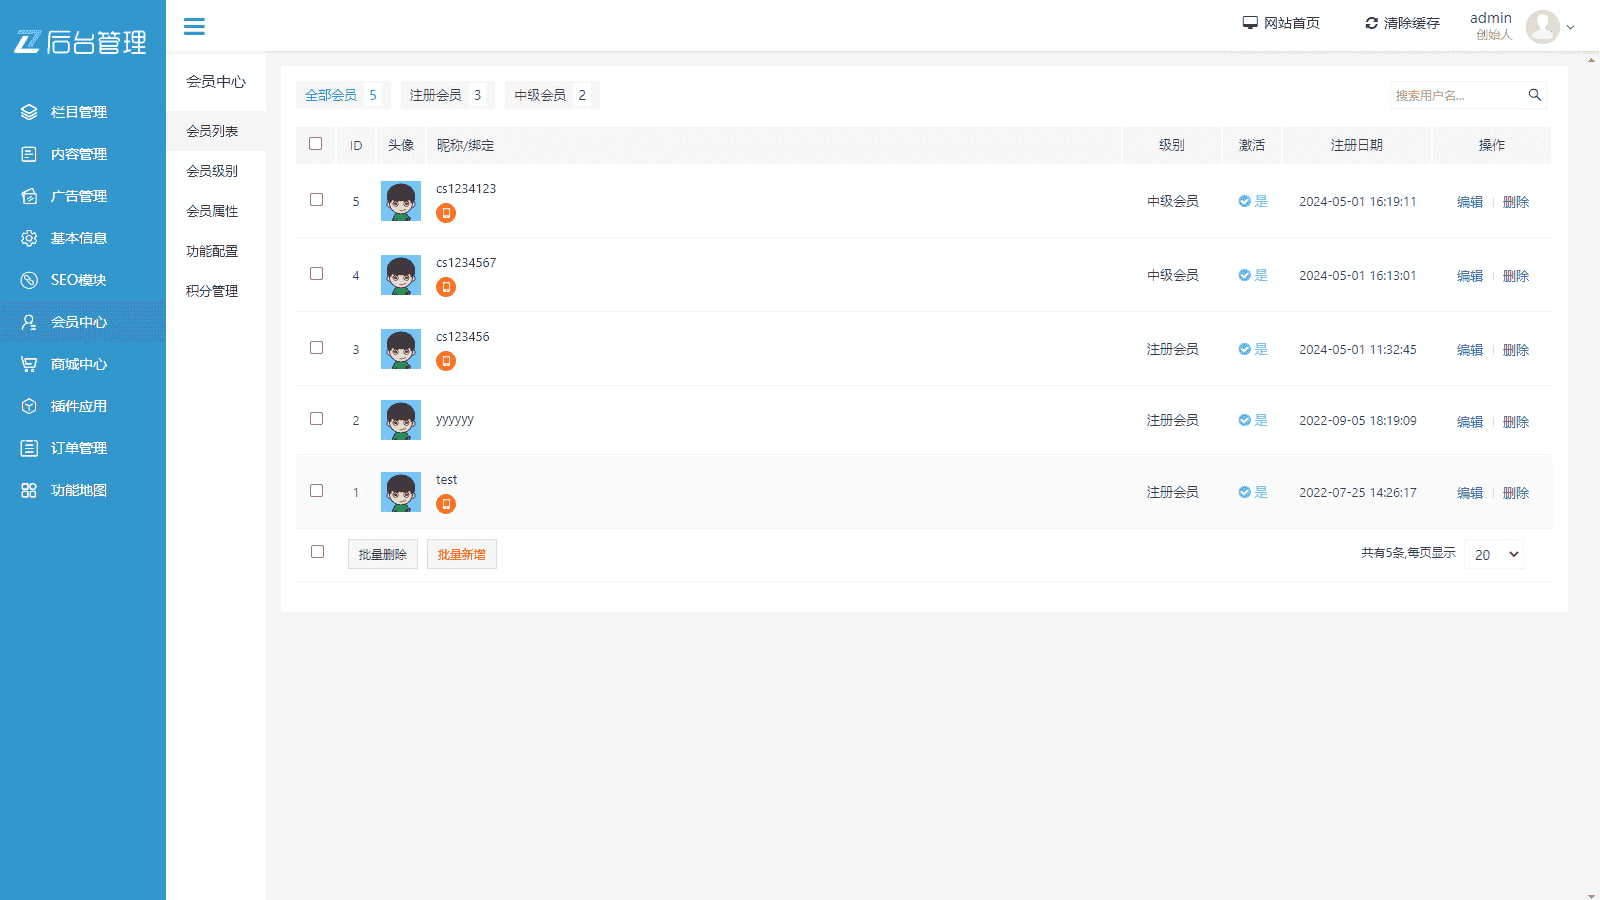1600x900 pixels.
Task: Select checkbox for member cs1234567
Action: (316, 274)
